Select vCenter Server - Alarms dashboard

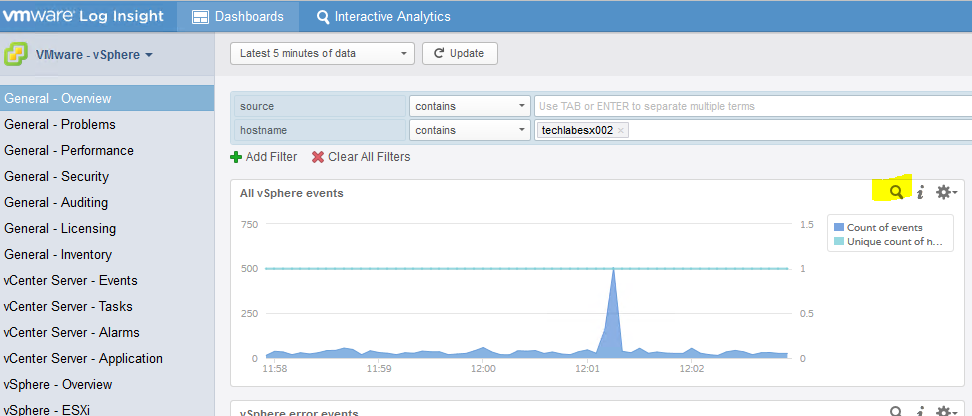pos(107,333)
